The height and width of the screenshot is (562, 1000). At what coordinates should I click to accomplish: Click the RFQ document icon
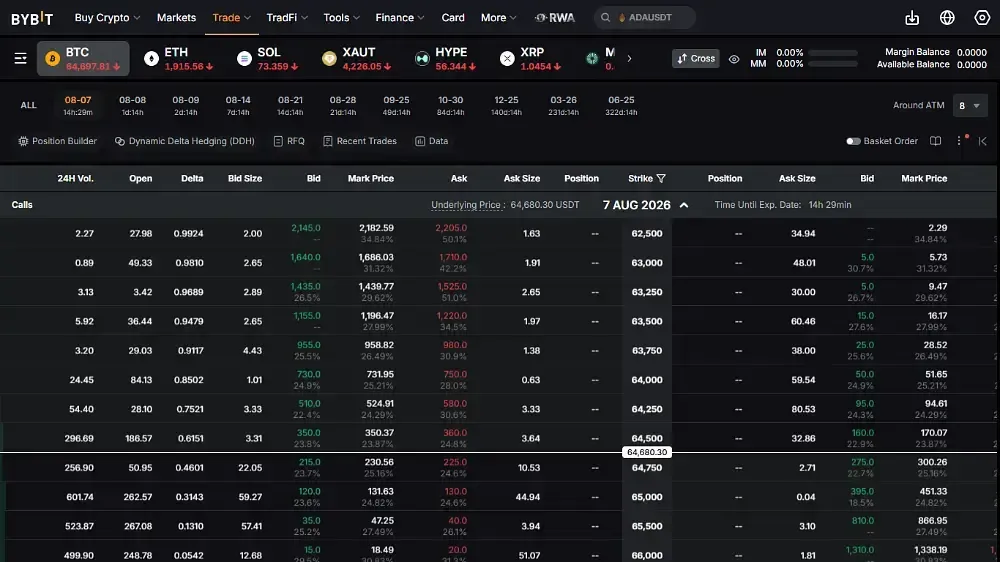pos(278,141)
